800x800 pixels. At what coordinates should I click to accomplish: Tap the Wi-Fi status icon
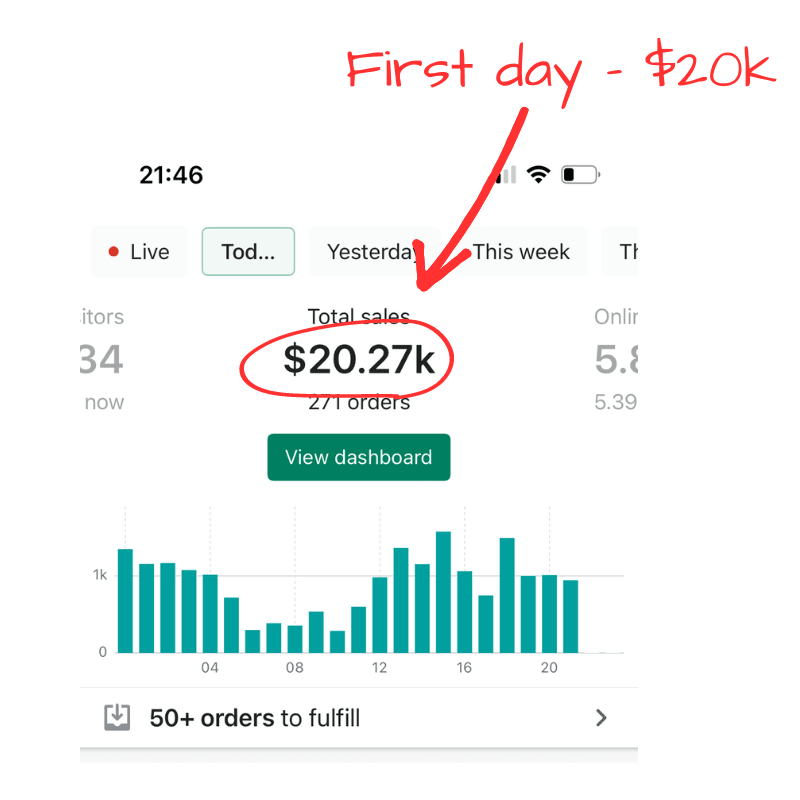(x=539, y=175)
